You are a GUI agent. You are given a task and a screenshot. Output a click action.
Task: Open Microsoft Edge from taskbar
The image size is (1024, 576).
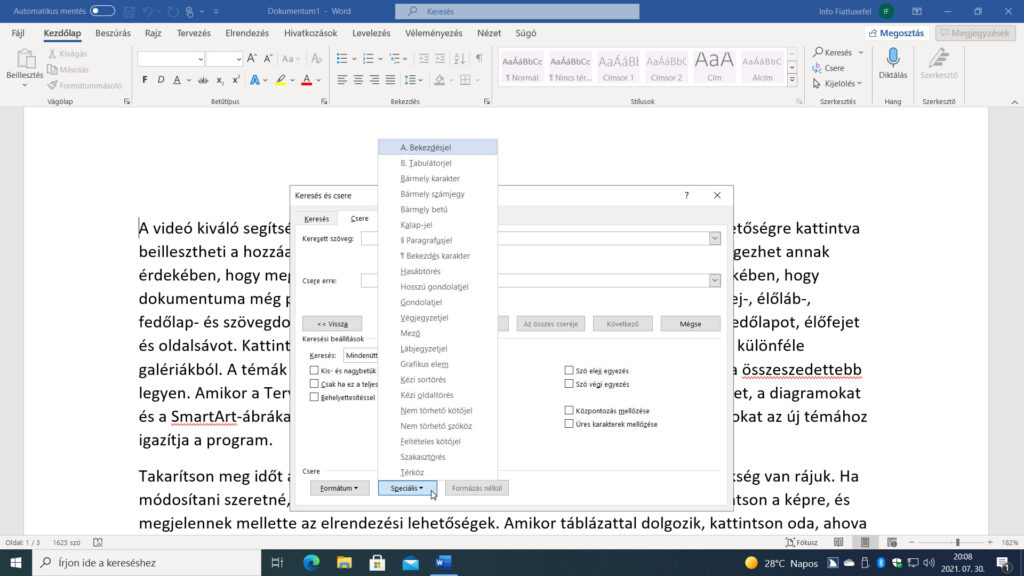[x=312, y=562]
